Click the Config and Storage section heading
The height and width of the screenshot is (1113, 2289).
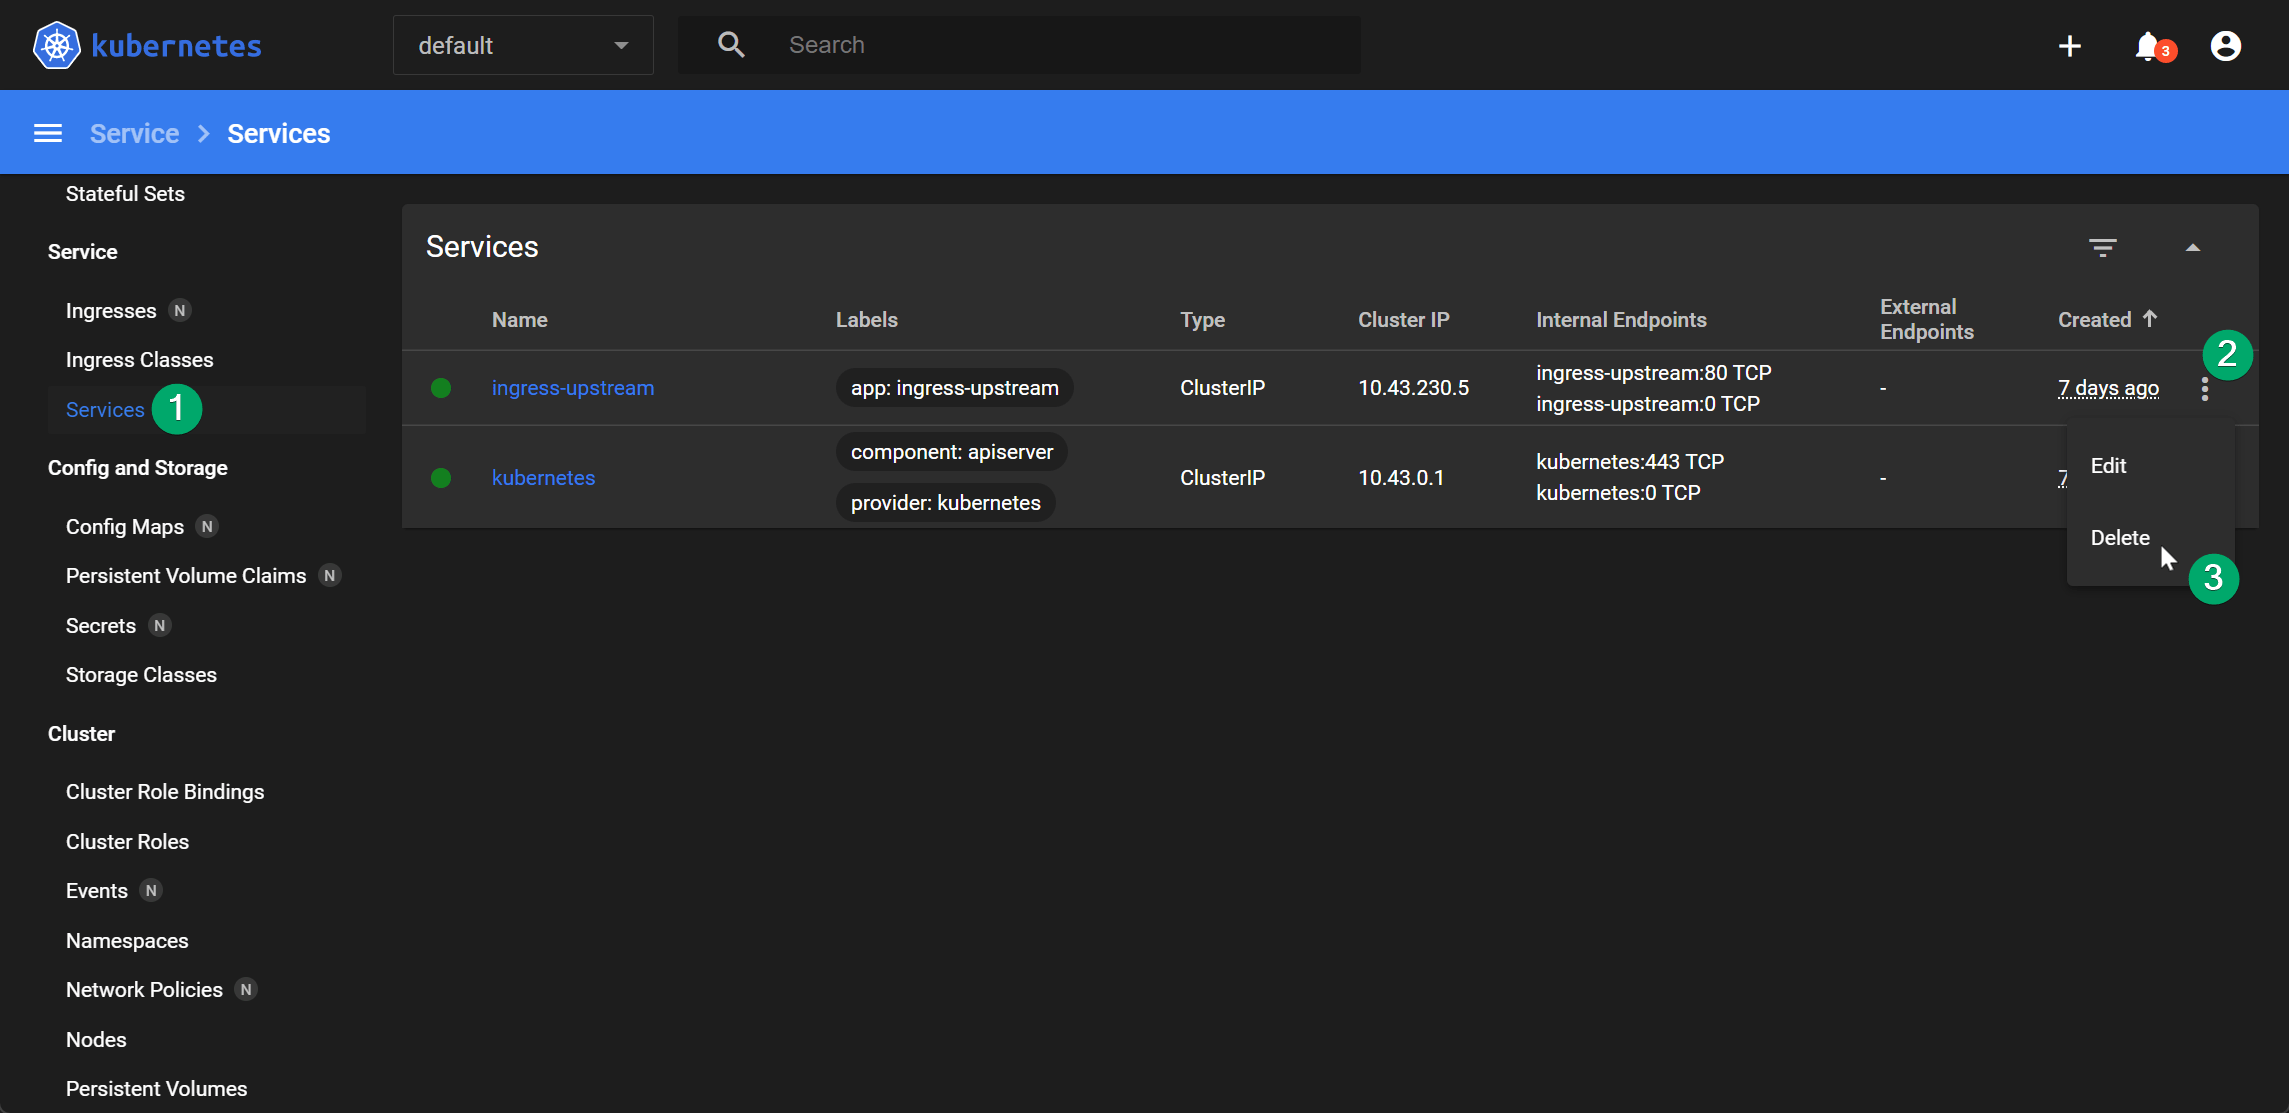(138, 468)
